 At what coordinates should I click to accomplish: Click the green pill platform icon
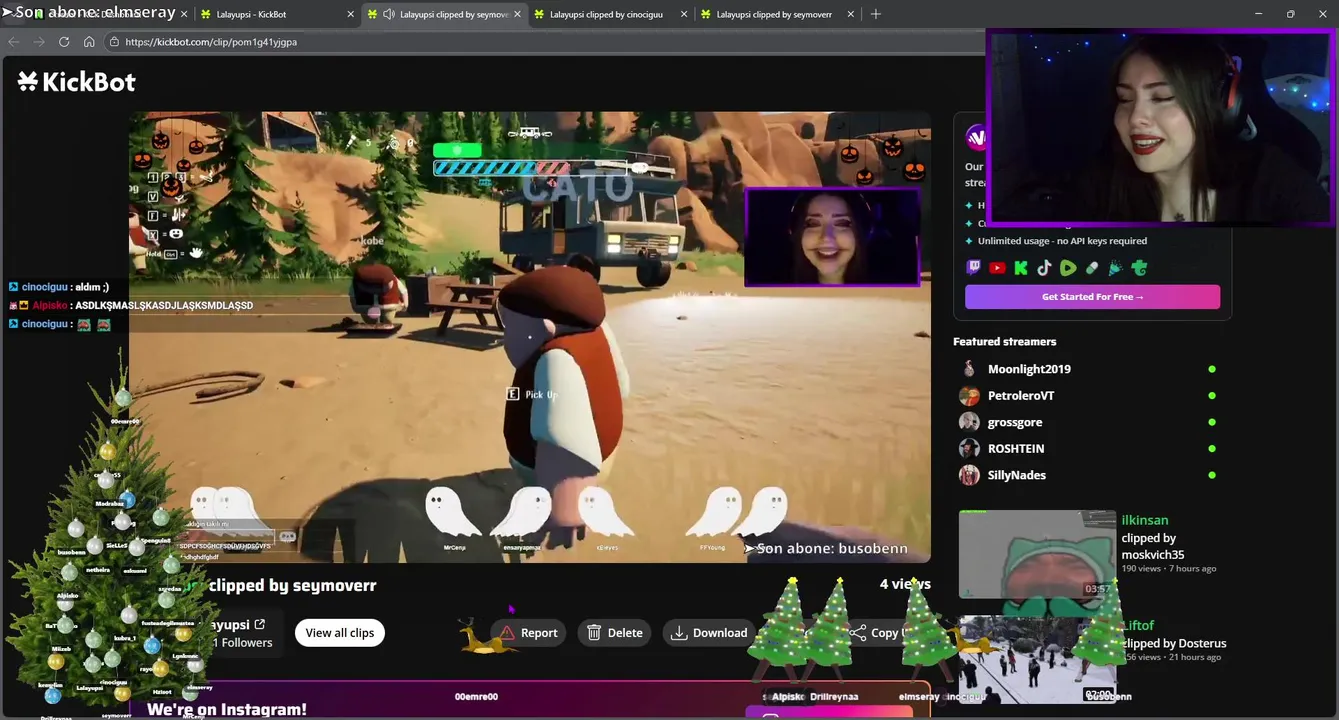point(1092,268)
